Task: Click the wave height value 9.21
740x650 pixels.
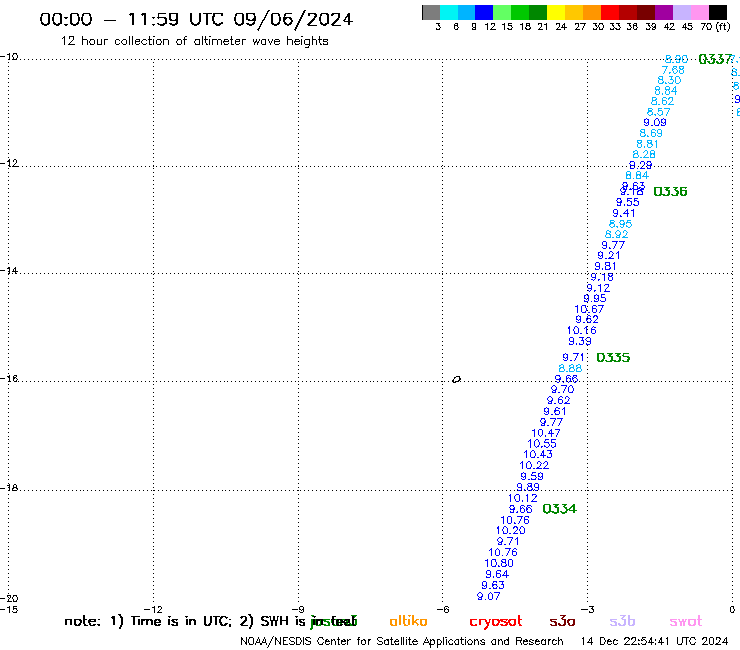Action: coord(609,255)
